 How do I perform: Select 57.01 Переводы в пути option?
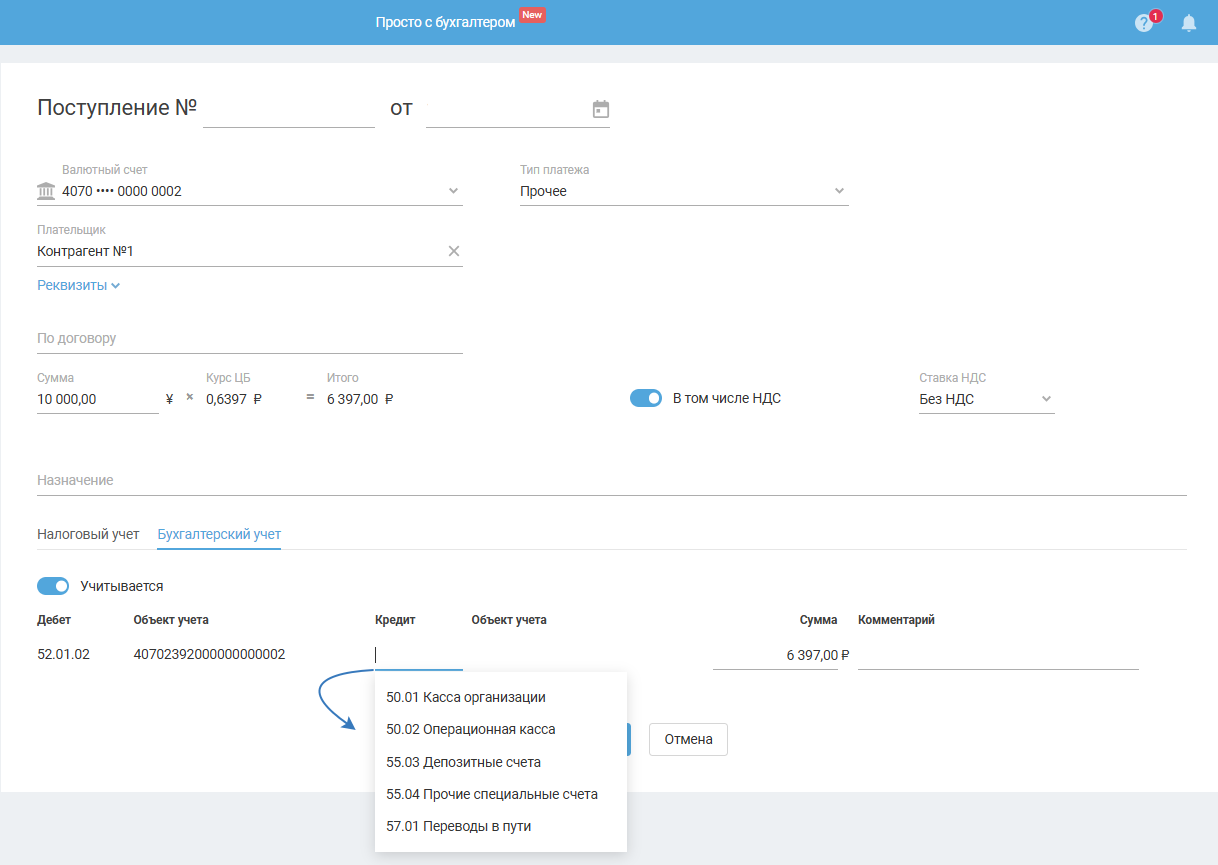click(459, 826)
